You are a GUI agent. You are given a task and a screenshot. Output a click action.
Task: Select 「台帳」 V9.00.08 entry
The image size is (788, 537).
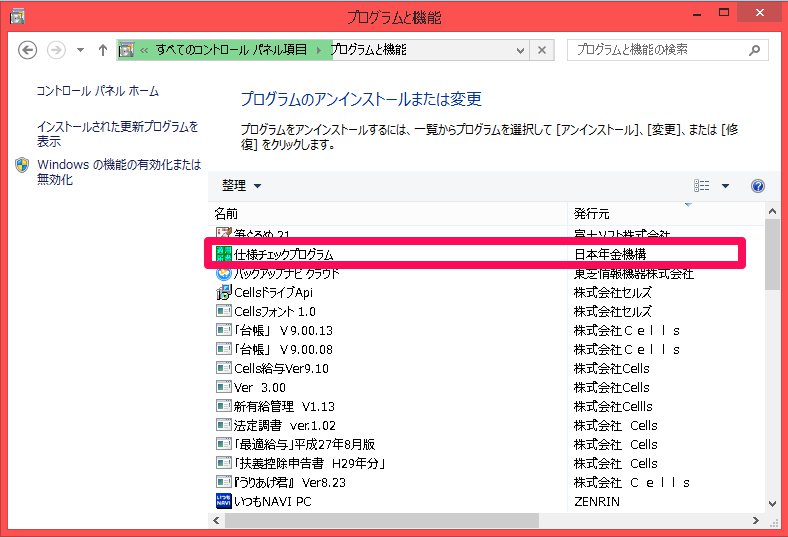[x=283, y=350]
